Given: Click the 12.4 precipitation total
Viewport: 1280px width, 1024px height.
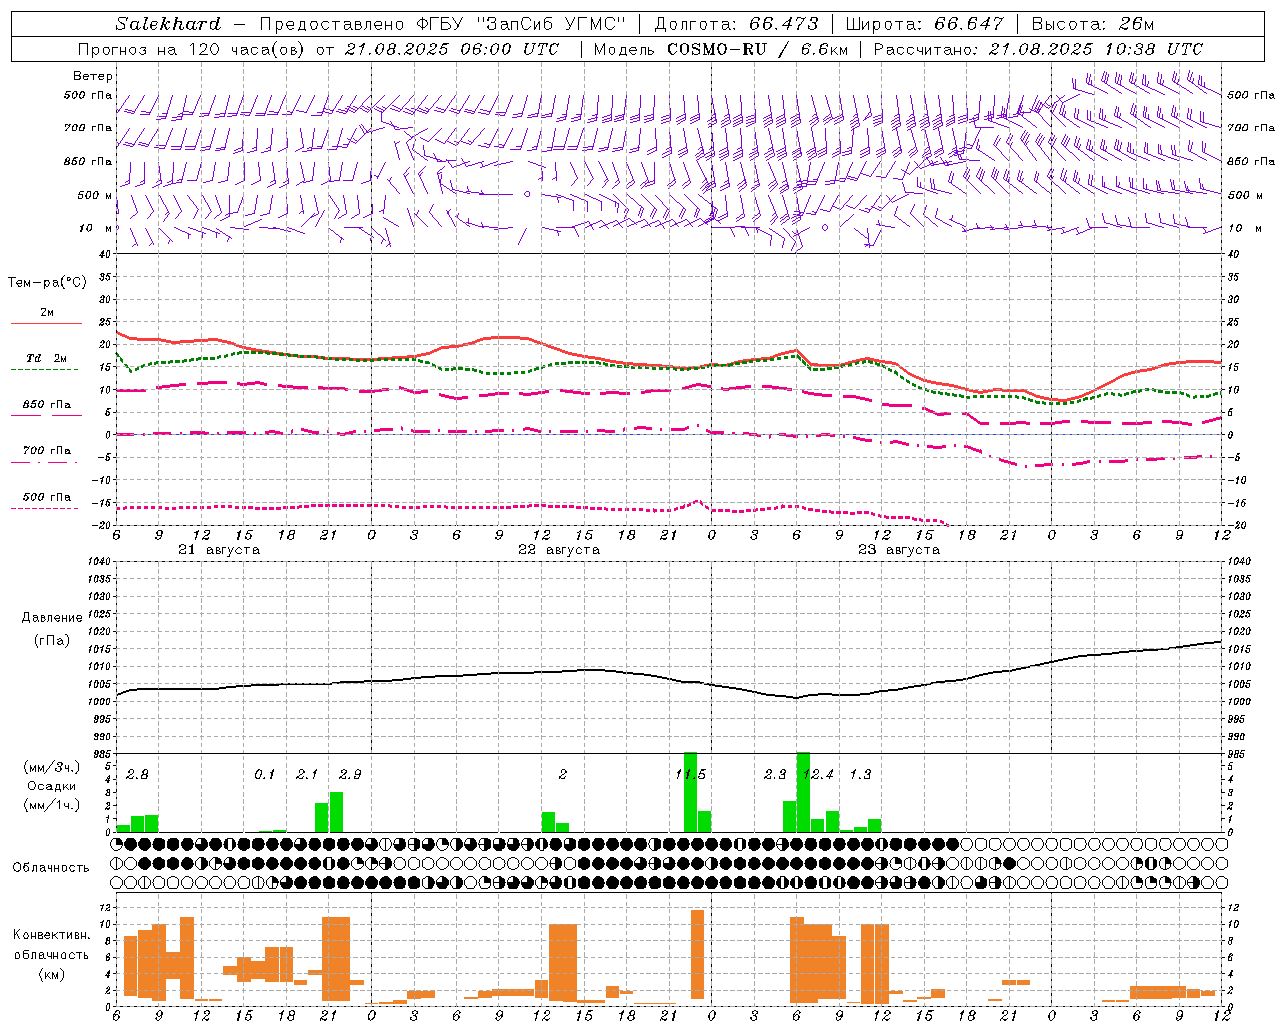Looking at the screenshot, I should coord(818,774).
